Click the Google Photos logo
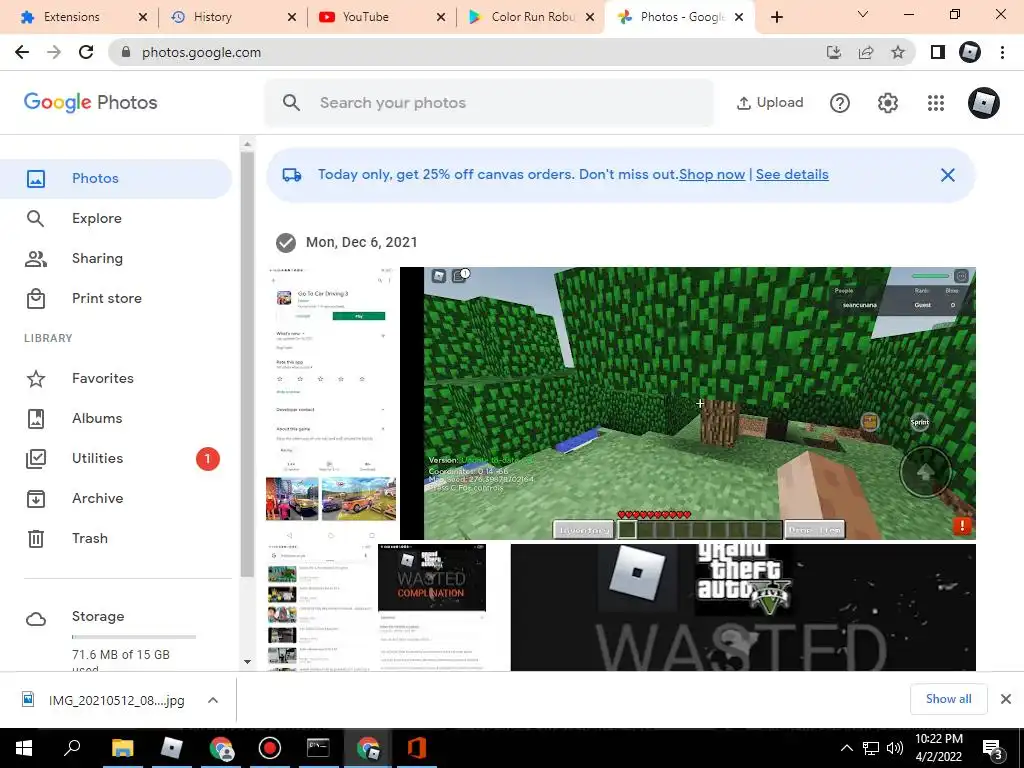Image resolution: width=1024 pixels, height=768 pixels. pos(90,103)
